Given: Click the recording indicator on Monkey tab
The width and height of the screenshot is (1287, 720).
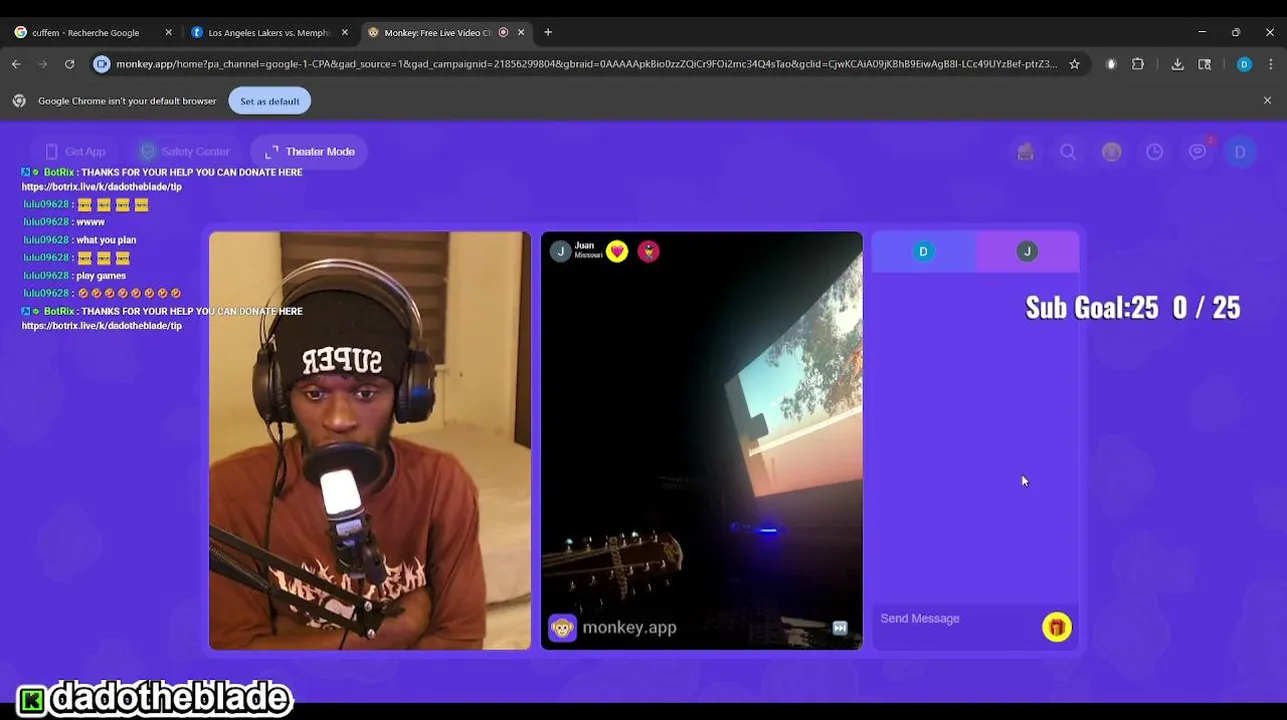Looking at the screenshot, I should pyautogui.click(x=503, y=33).
